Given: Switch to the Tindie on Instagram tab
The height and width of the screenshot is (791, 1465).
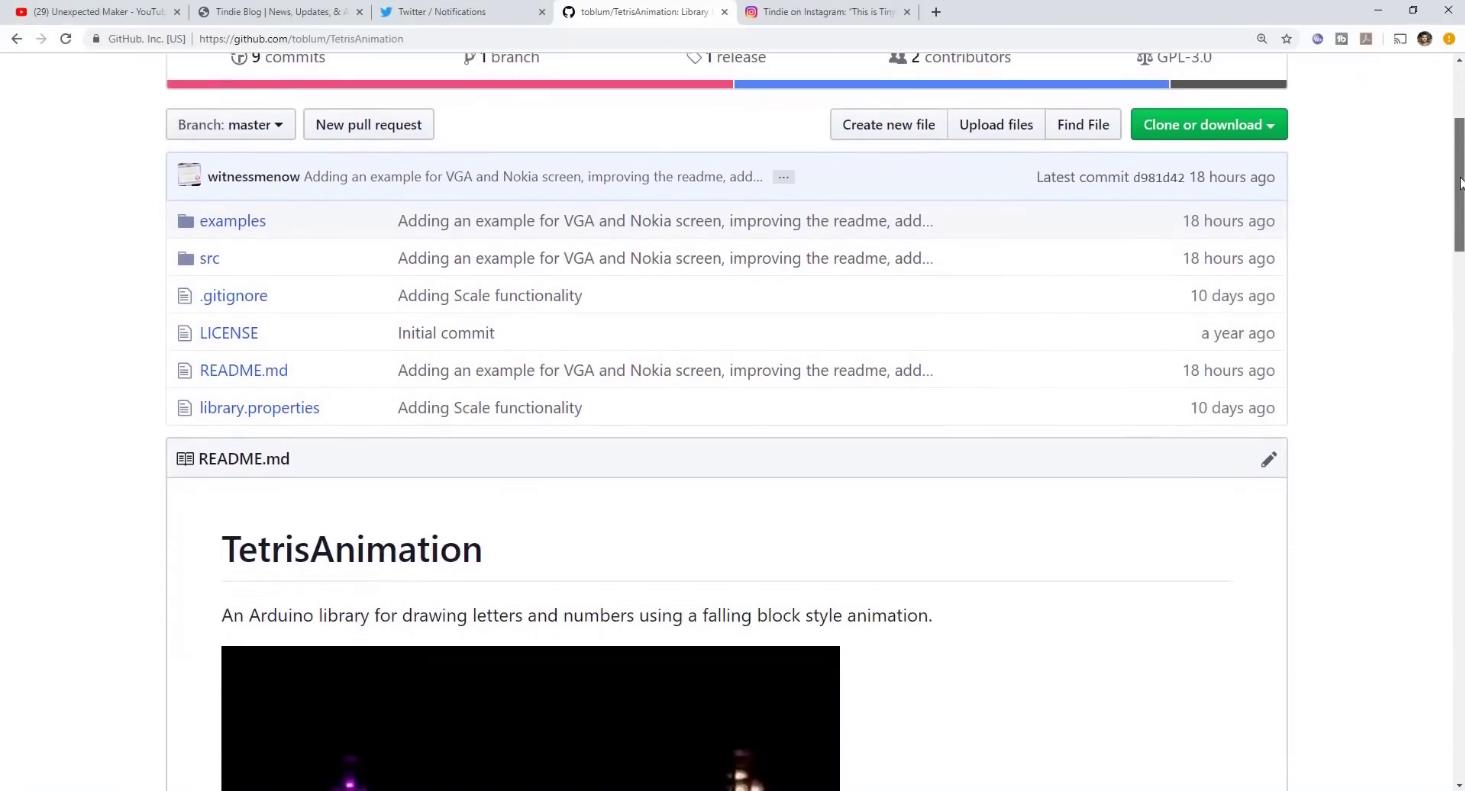Looking at the screenshot, I should (827, 12).
